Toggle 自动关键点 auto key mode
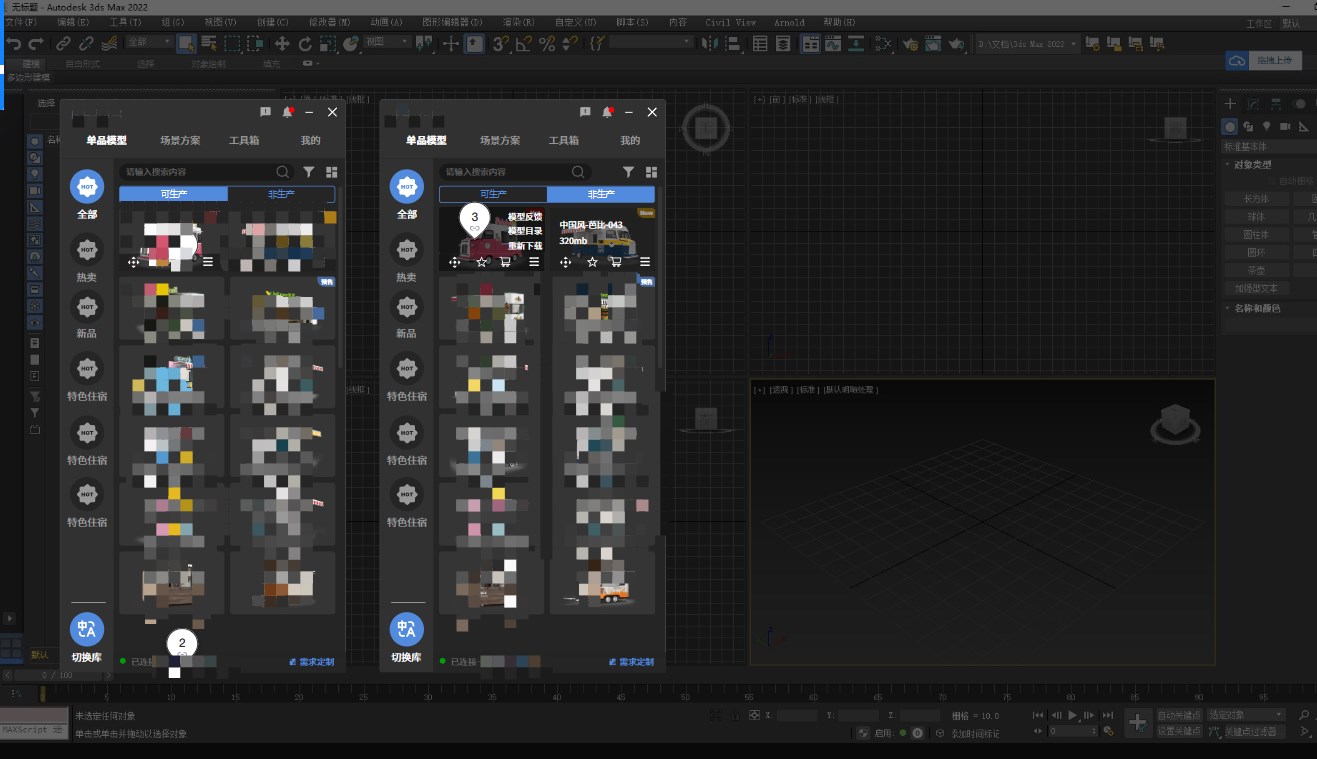Viewport: 1317px width, 759px height. point(1179,715)
